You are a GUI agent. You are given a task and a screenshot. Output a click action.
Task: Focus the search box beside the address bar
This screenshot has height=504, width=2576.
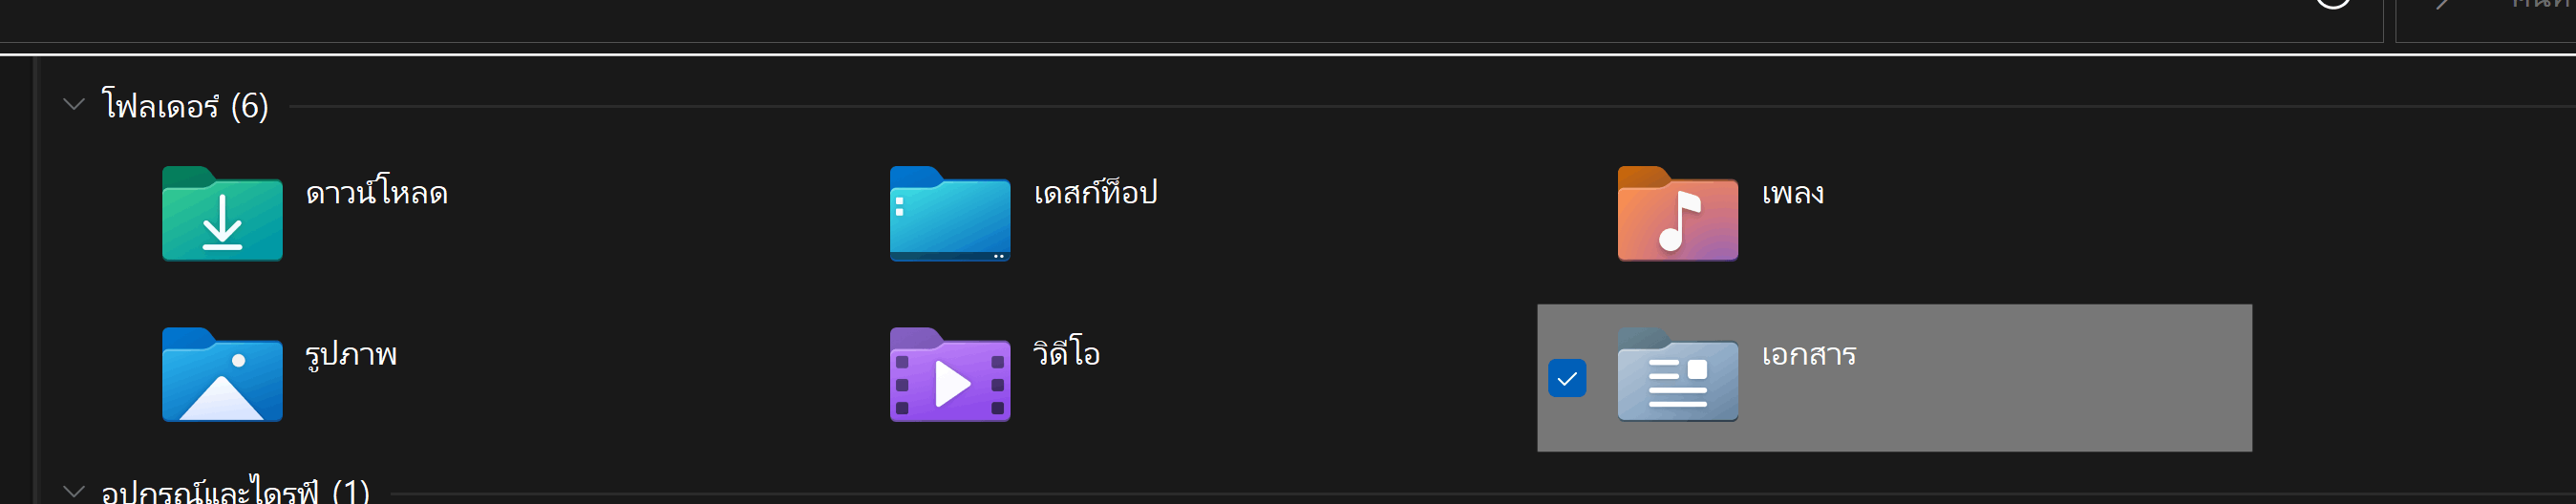pyautogui.click(x=2486, y=20)
